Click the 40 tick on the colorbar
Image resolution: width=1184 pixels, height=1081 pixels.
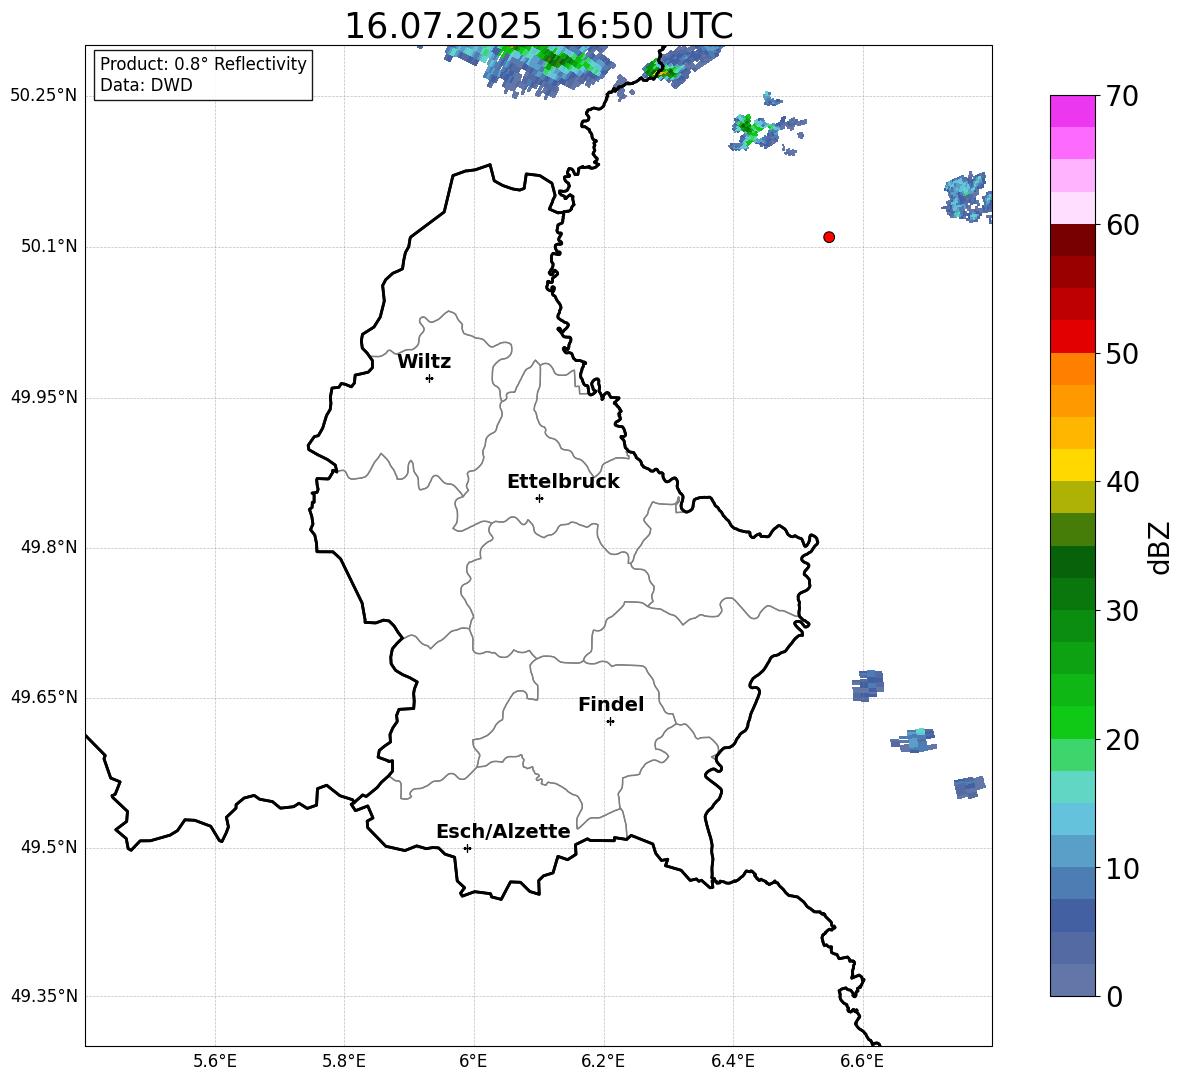(x=1122, y=482)
